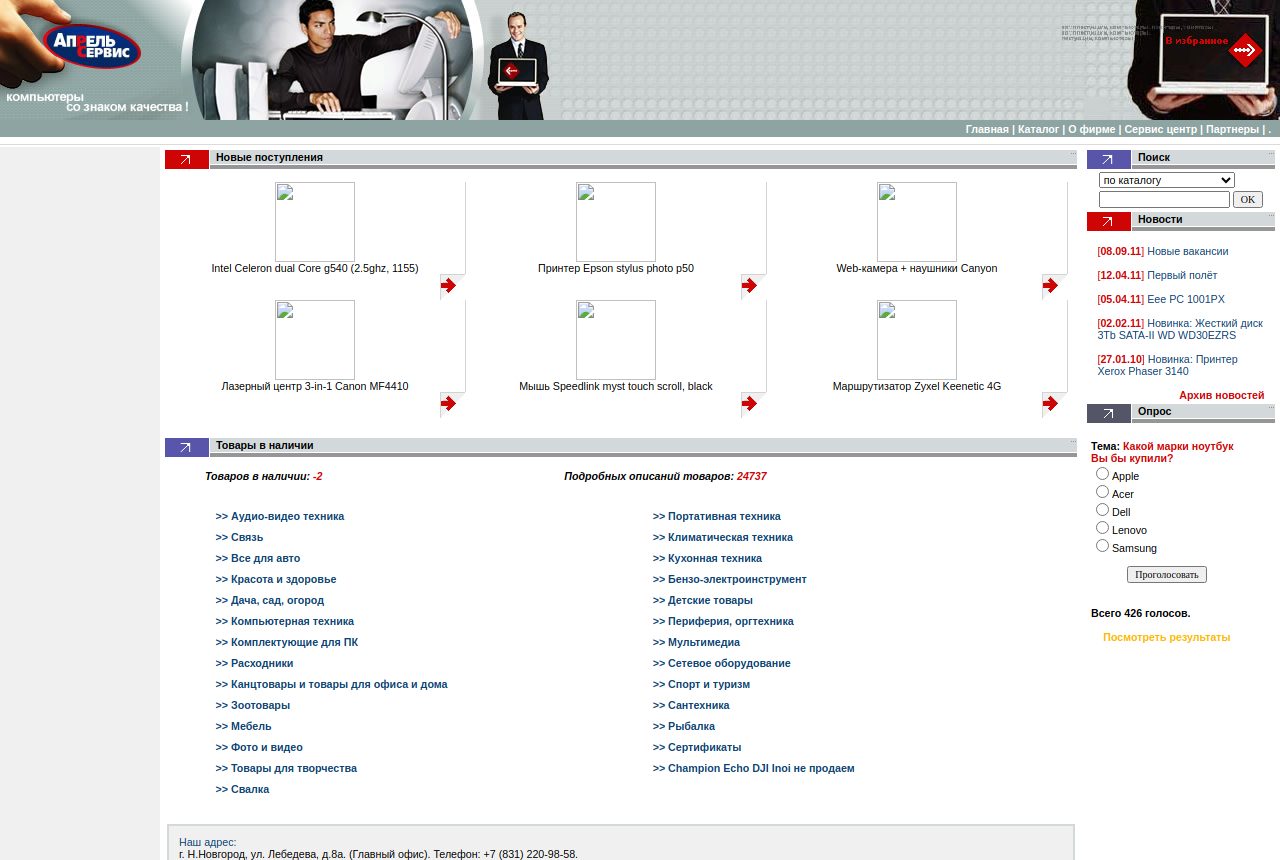This screenshot has width=1280, height=860.
Task: Click red arrow beside Маршрутизатор Zyxel Keenetic 4G
Action: tap(1050, 404)
